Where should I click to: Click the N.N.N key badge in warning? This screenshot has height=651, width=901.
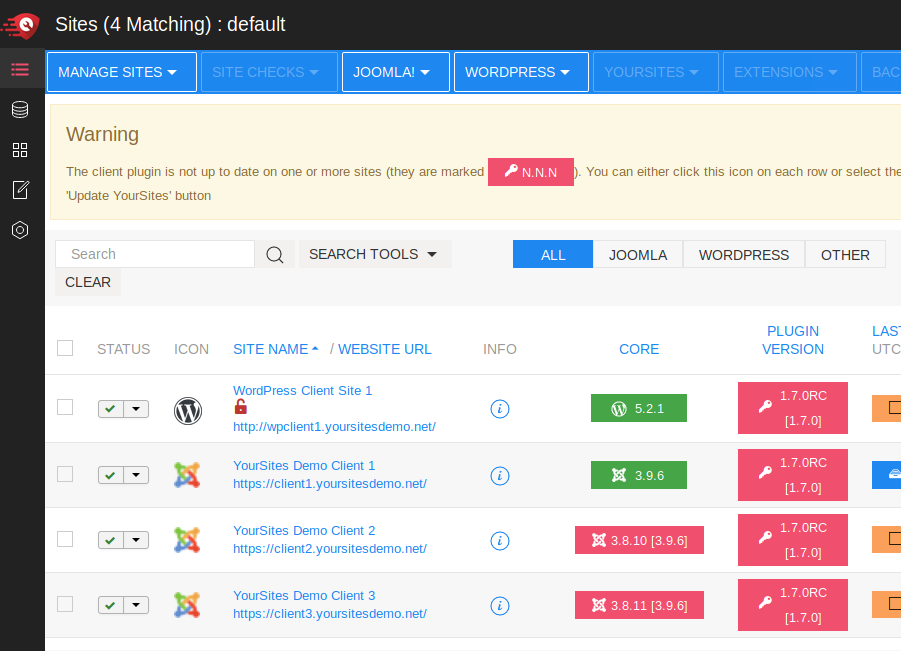click(x=531, y=172)
